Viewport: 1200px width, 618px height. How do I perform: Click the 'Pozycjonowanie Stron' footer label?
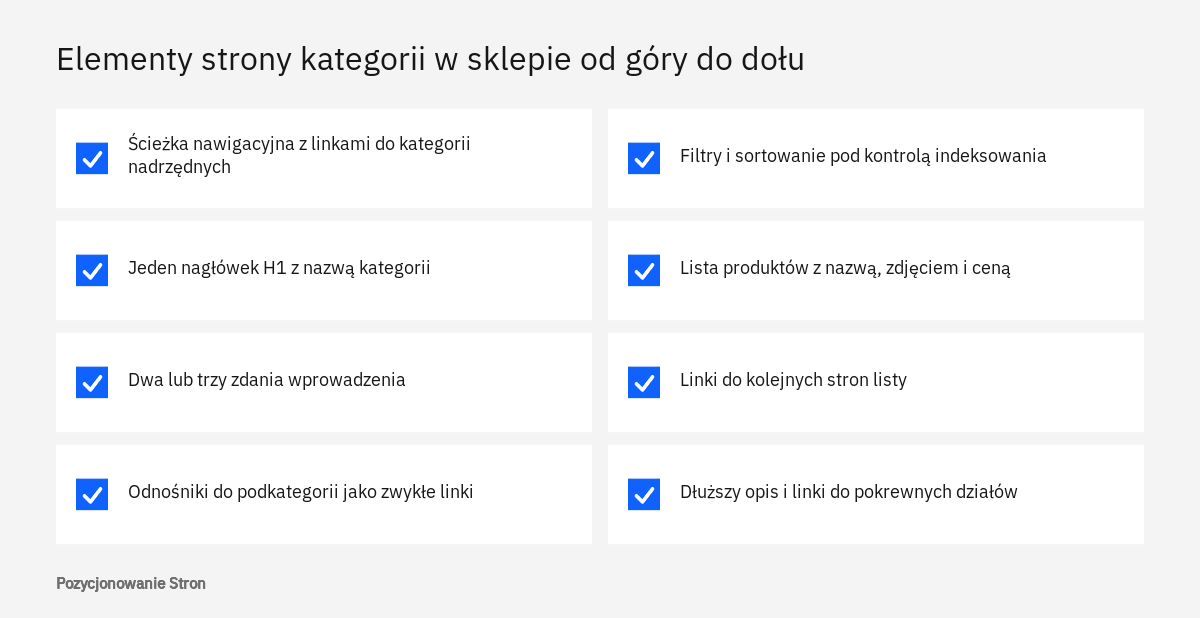click(x=131, y=583)
